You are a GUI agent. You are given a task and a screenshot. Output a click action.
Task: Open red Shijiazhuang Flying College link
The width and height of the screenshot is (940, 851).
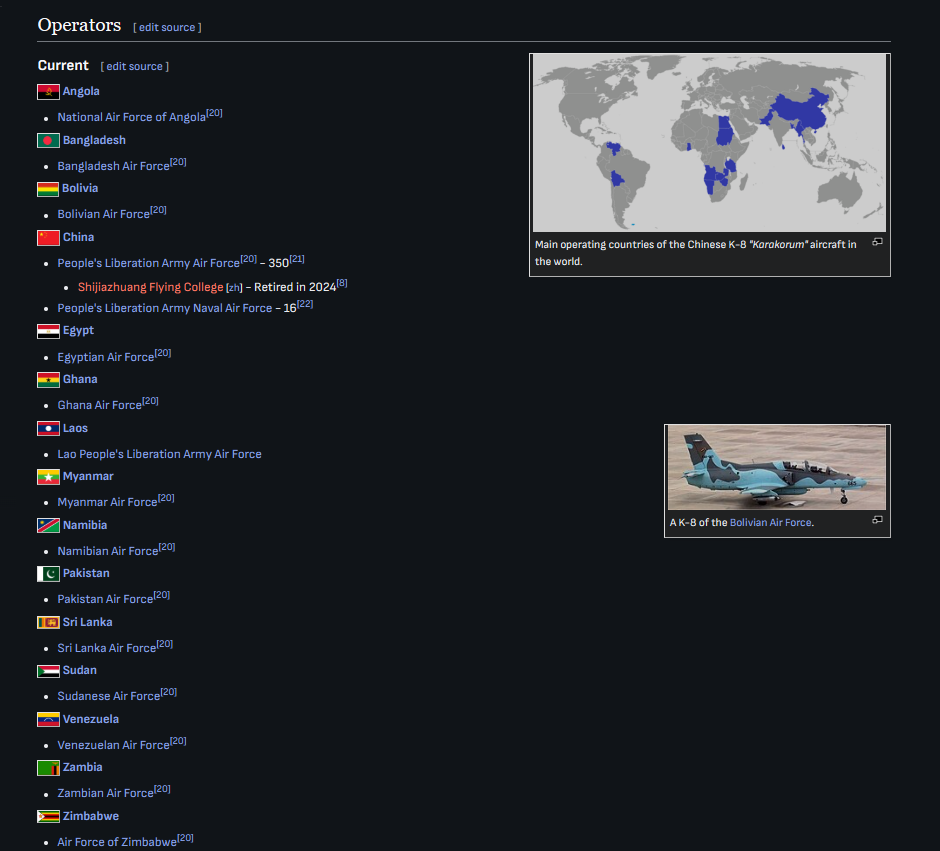150,288
